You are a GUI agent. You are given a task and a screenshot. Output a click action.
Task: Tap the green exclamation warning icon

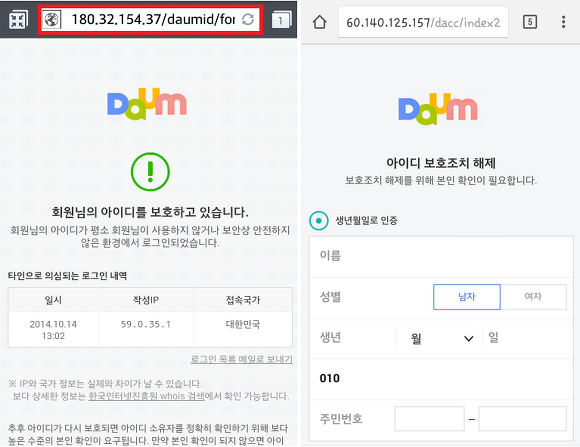[150, 172]
